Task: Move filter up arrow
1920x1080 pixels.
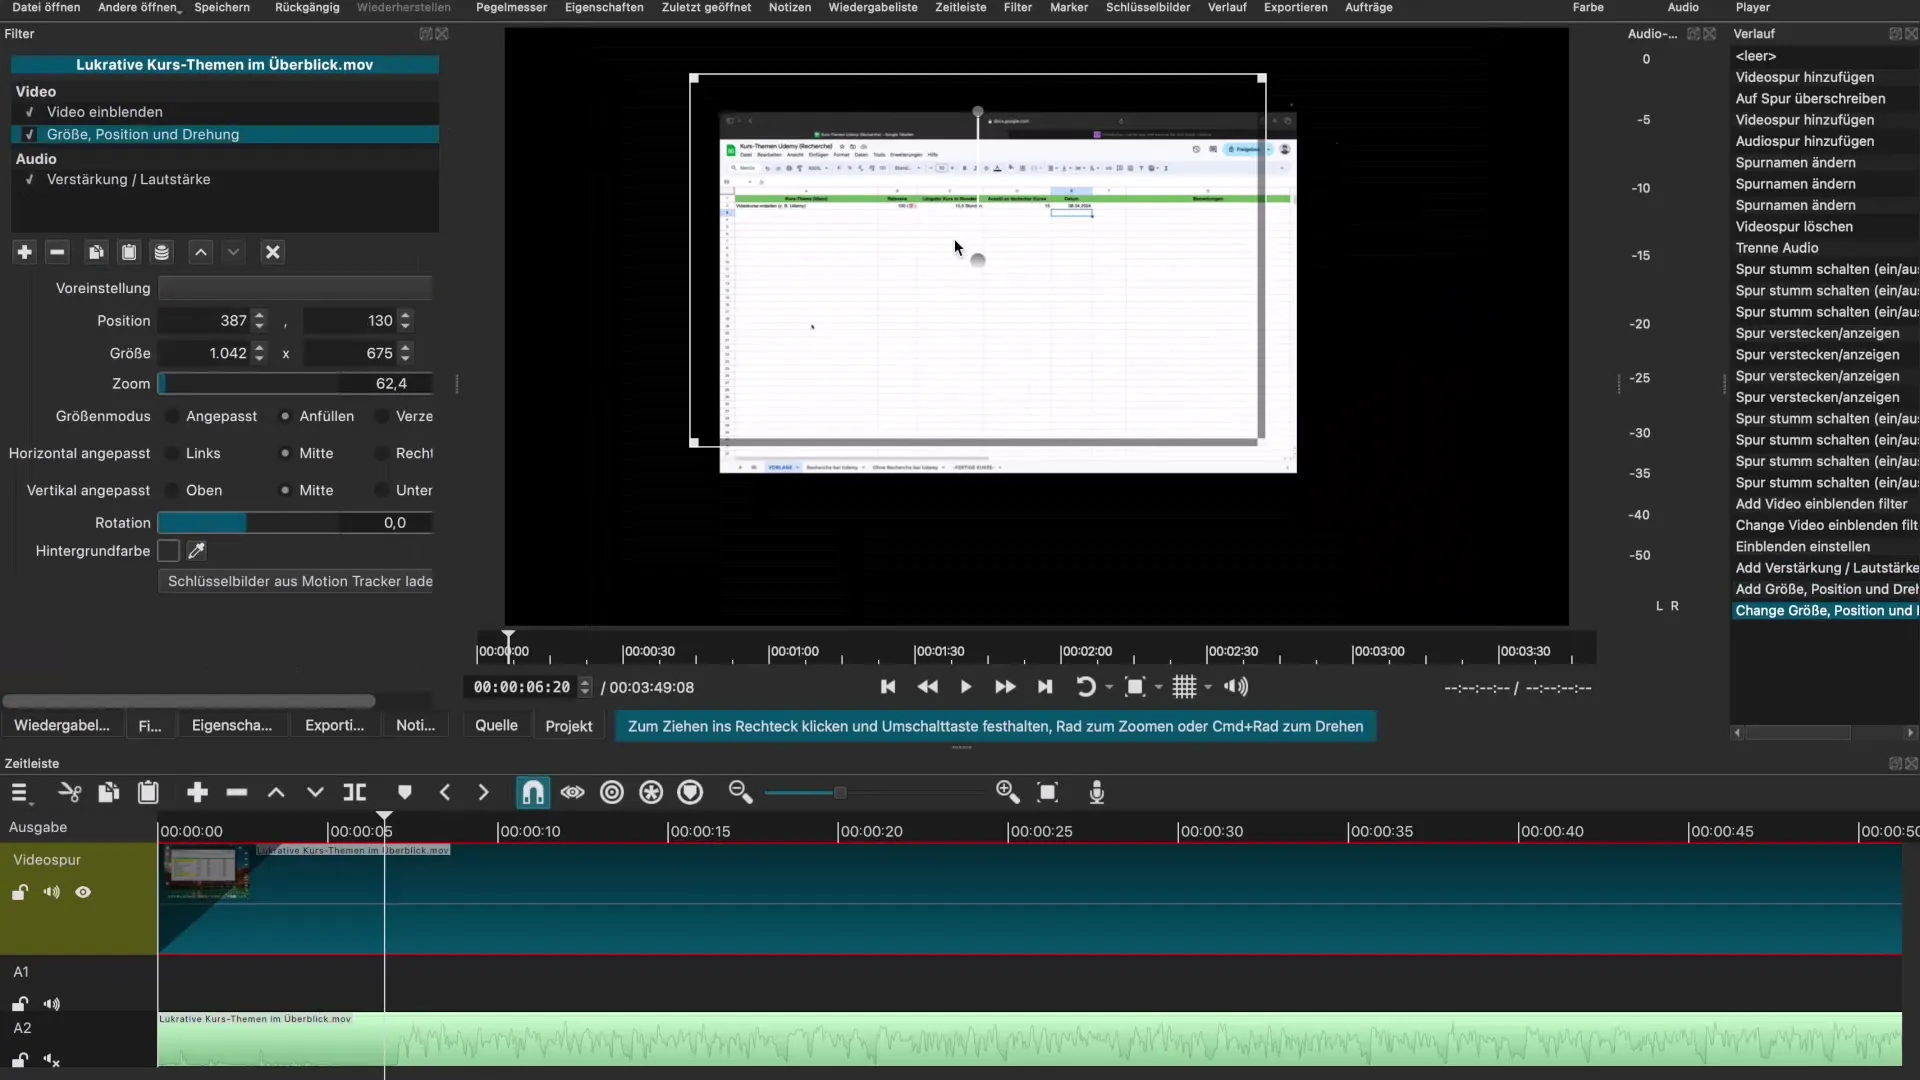Action: [x=201, y=252]
